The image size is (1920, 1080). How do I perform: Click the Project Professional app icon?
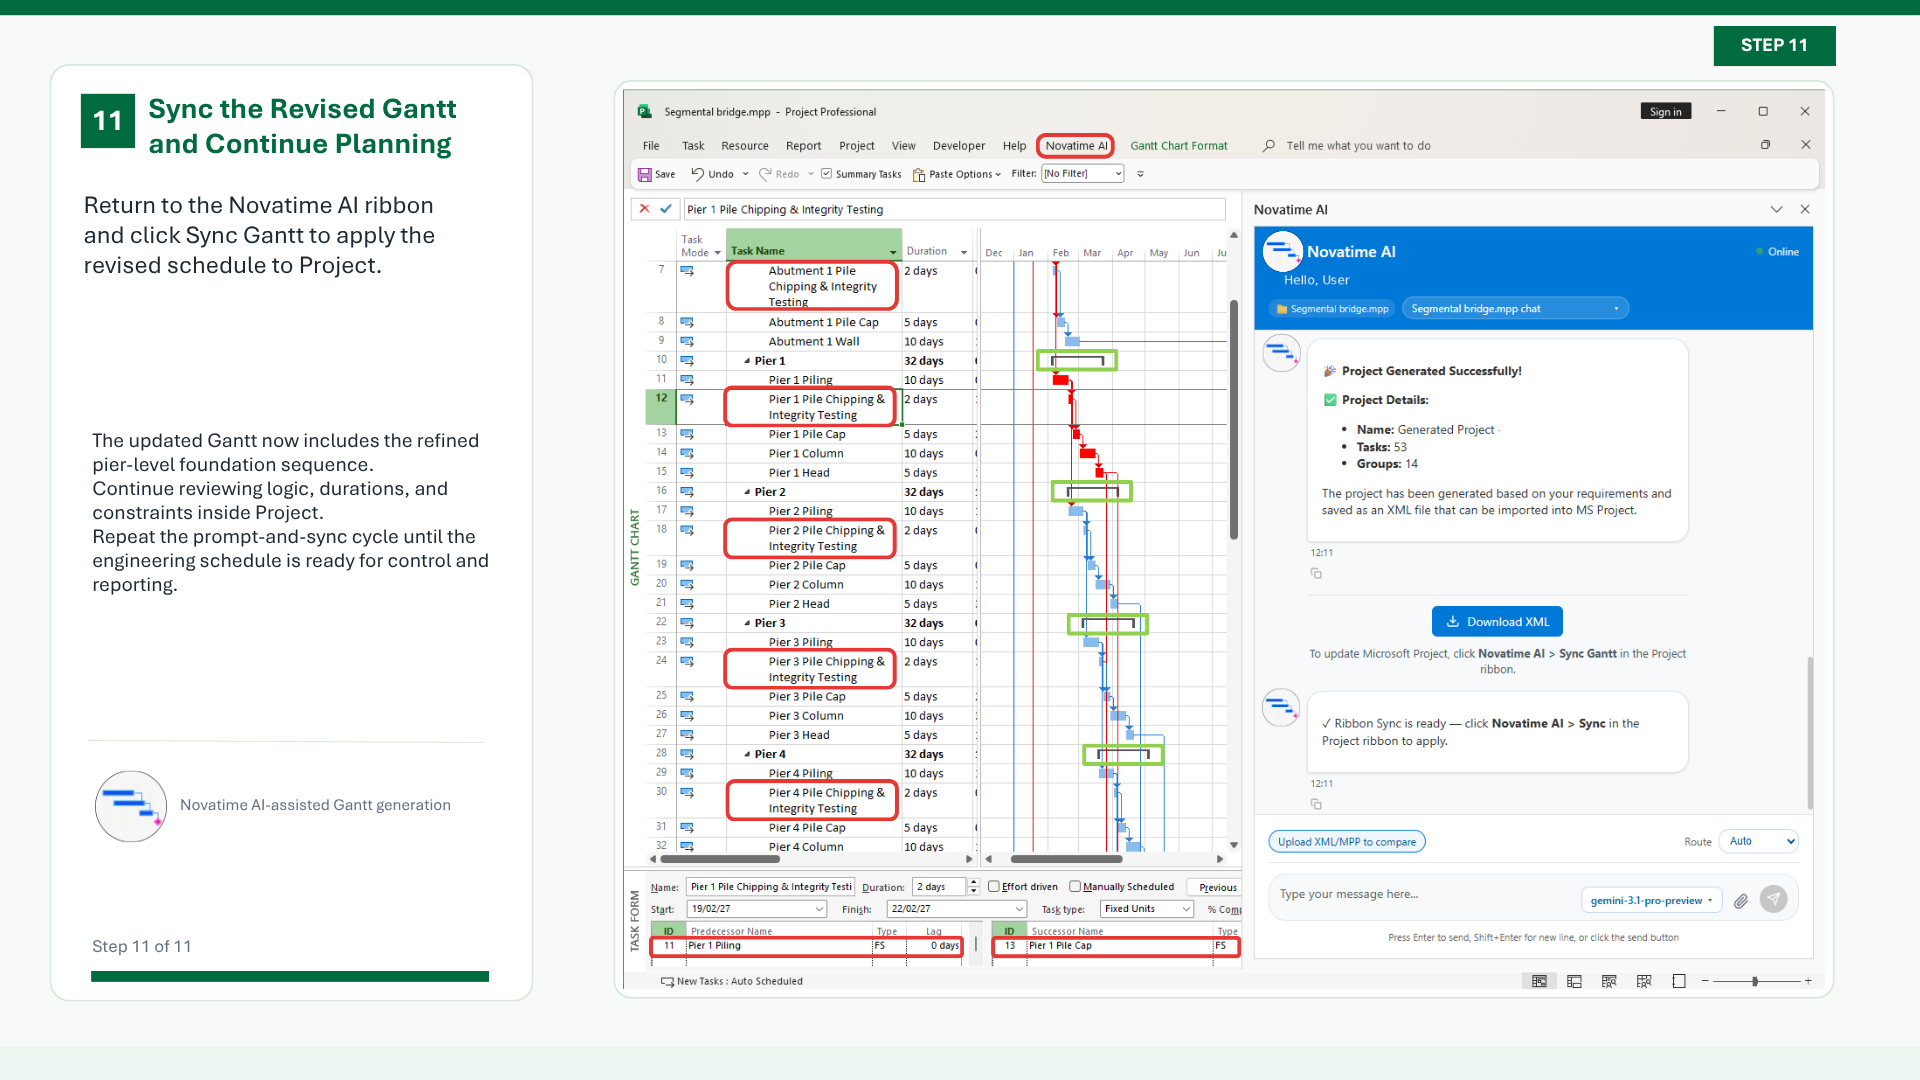[x=645, y=112]
